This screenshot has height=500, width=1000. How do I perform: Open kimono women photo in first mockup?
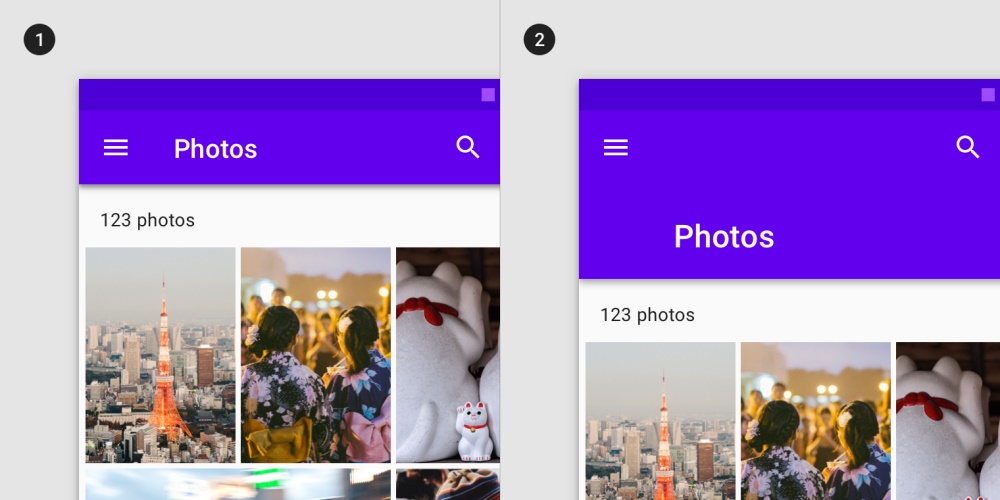[x=316, y=355]
